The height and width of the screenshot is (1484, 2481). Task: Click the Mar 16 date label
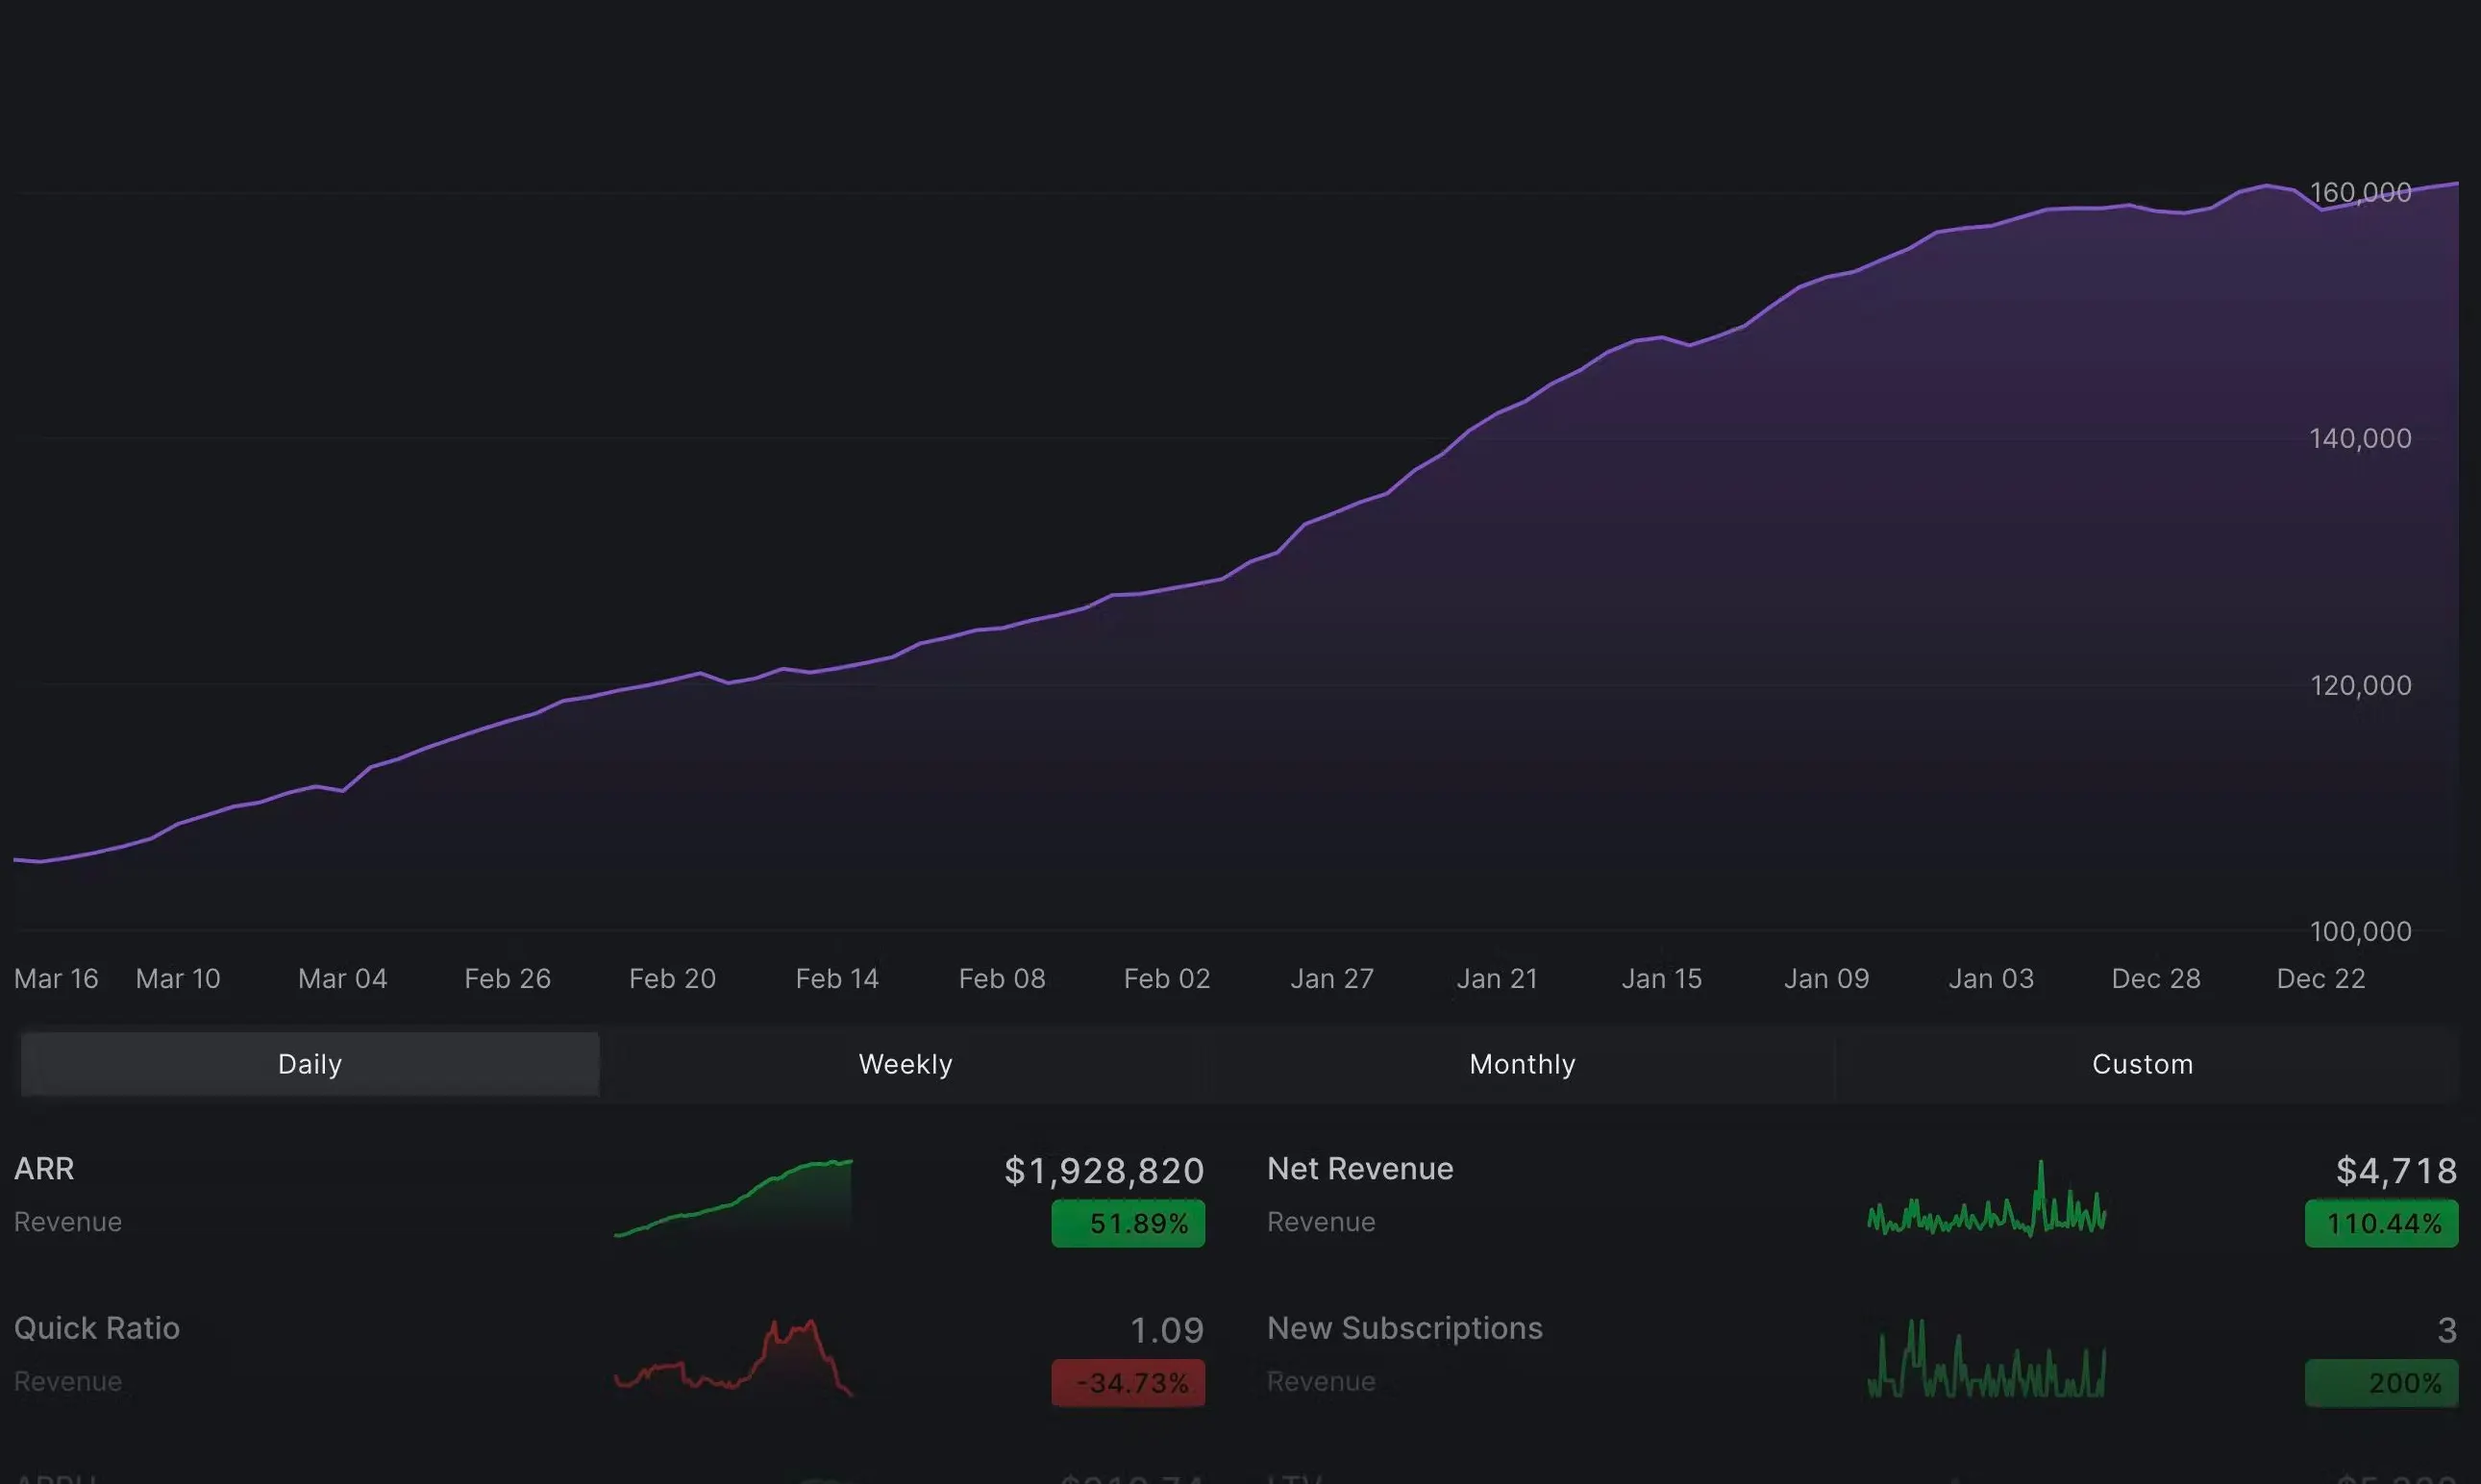click(56, 978)
